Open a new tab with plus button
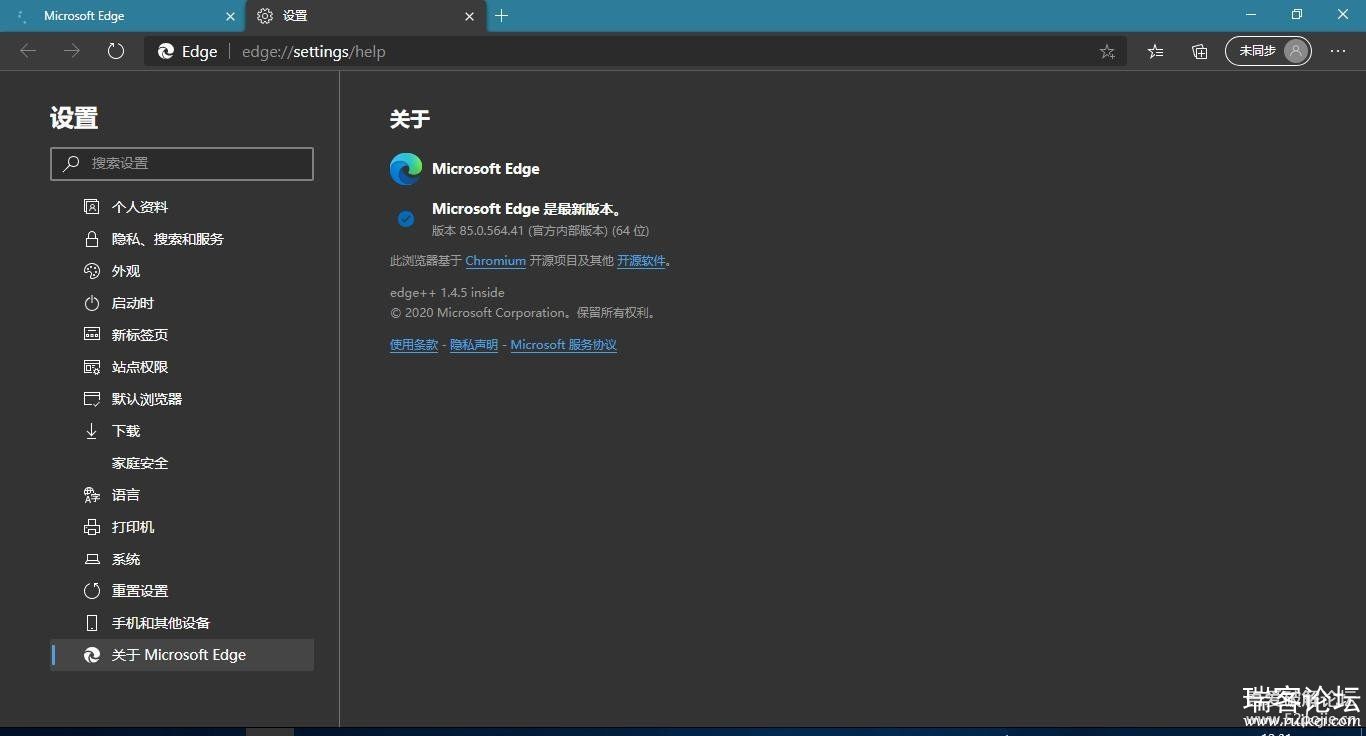 tap(502, 15)
